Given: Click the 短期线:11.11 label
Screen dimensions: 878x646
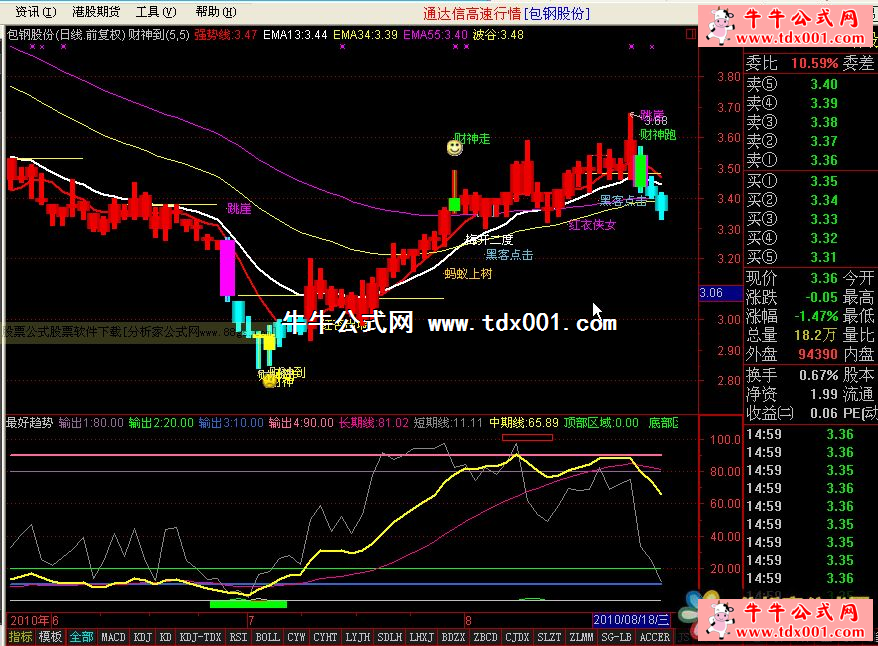Looking at the screenshot, I should pyautogui.click(x=448, y=423).
